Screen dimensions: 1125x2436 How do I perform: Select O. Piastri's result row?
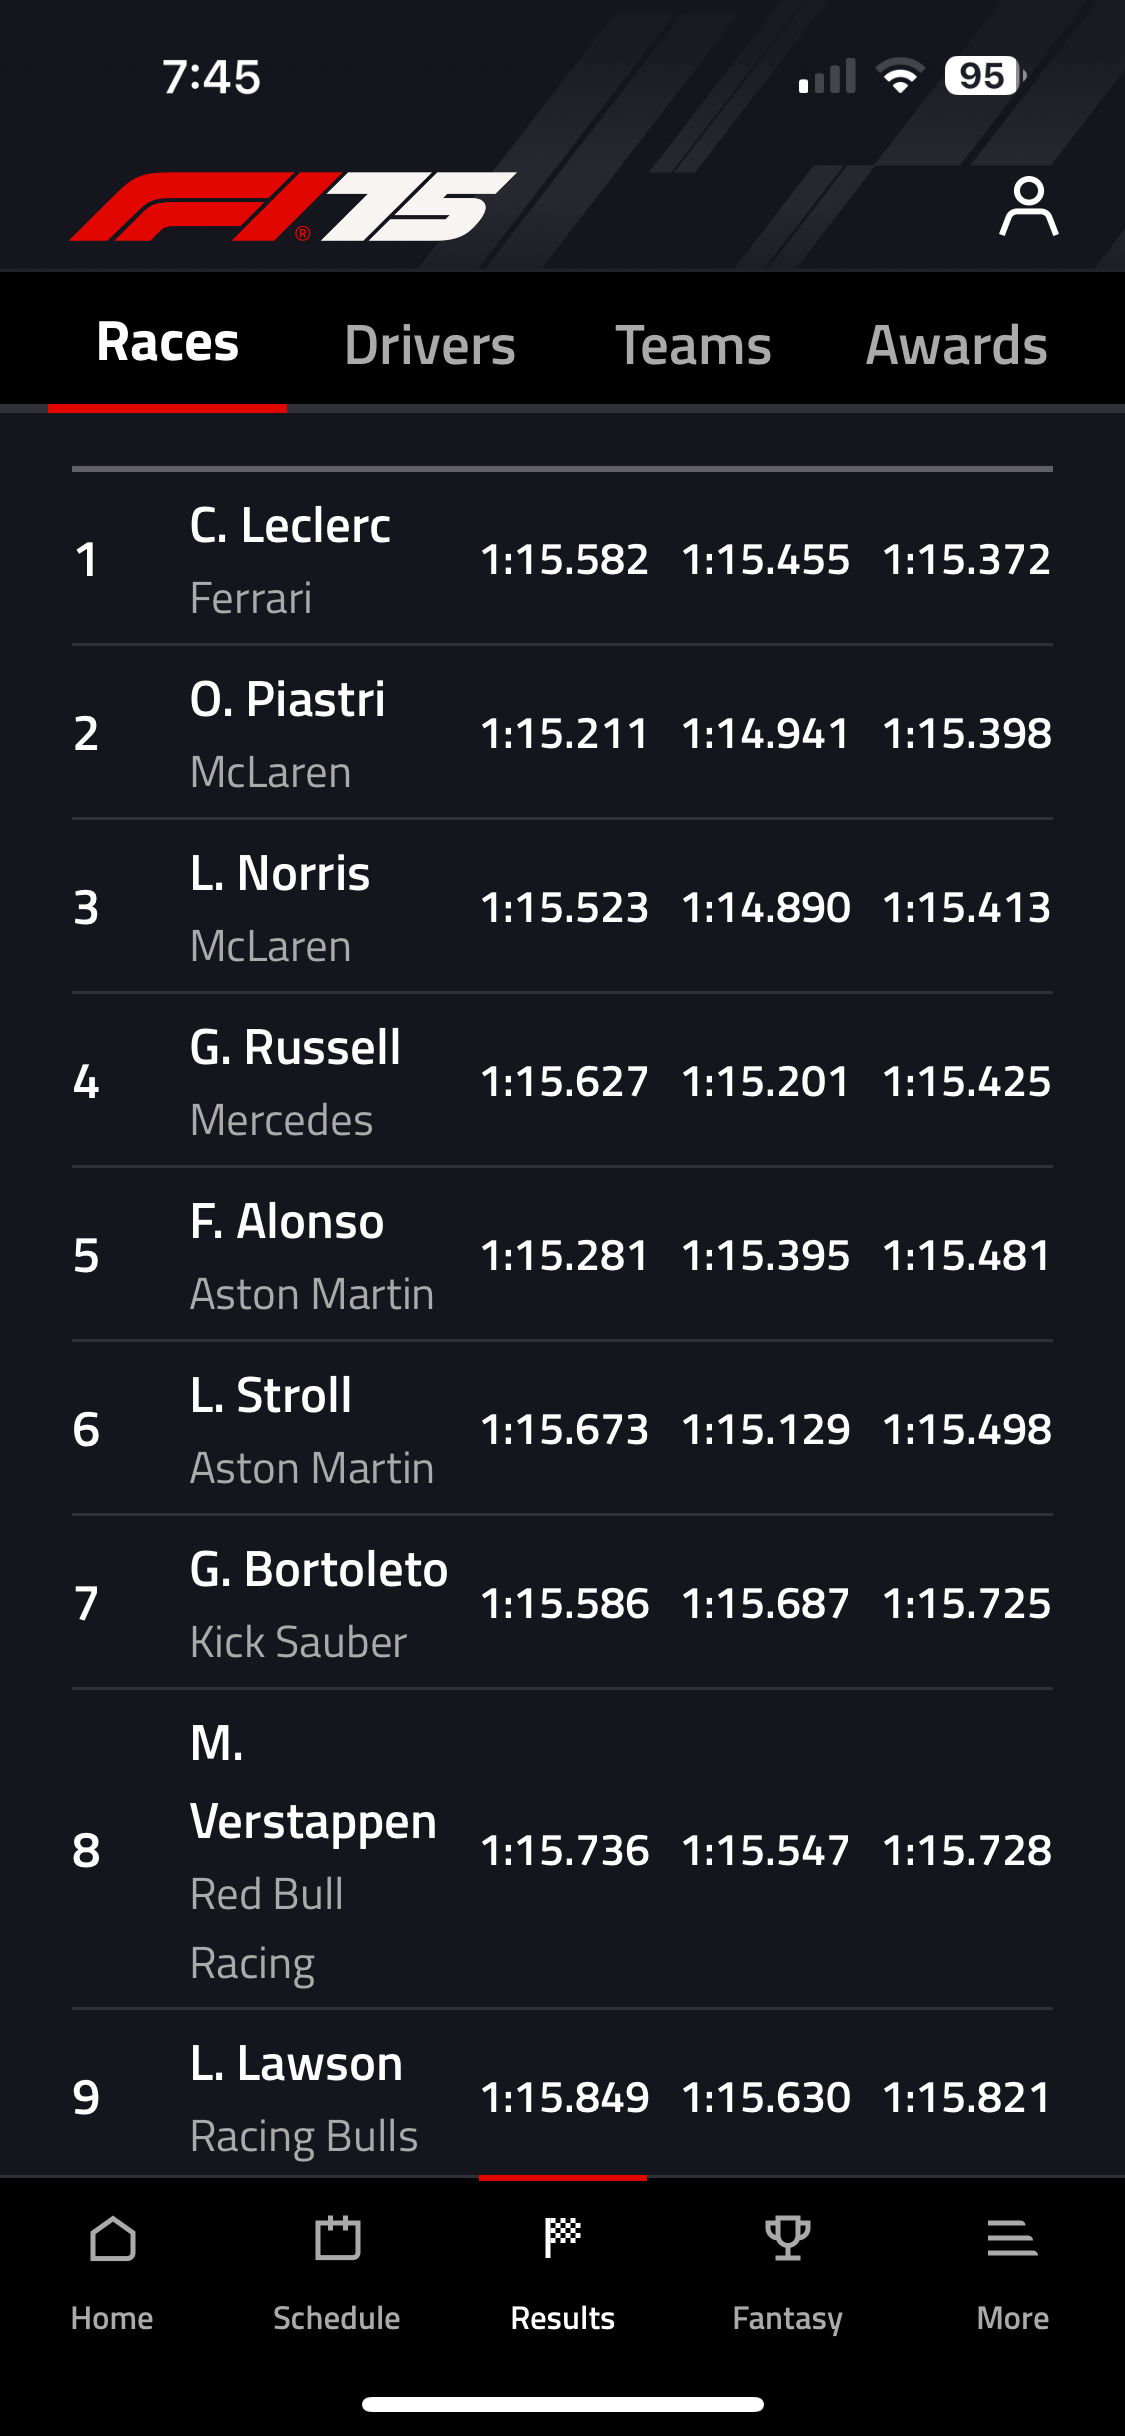point(562,733)
